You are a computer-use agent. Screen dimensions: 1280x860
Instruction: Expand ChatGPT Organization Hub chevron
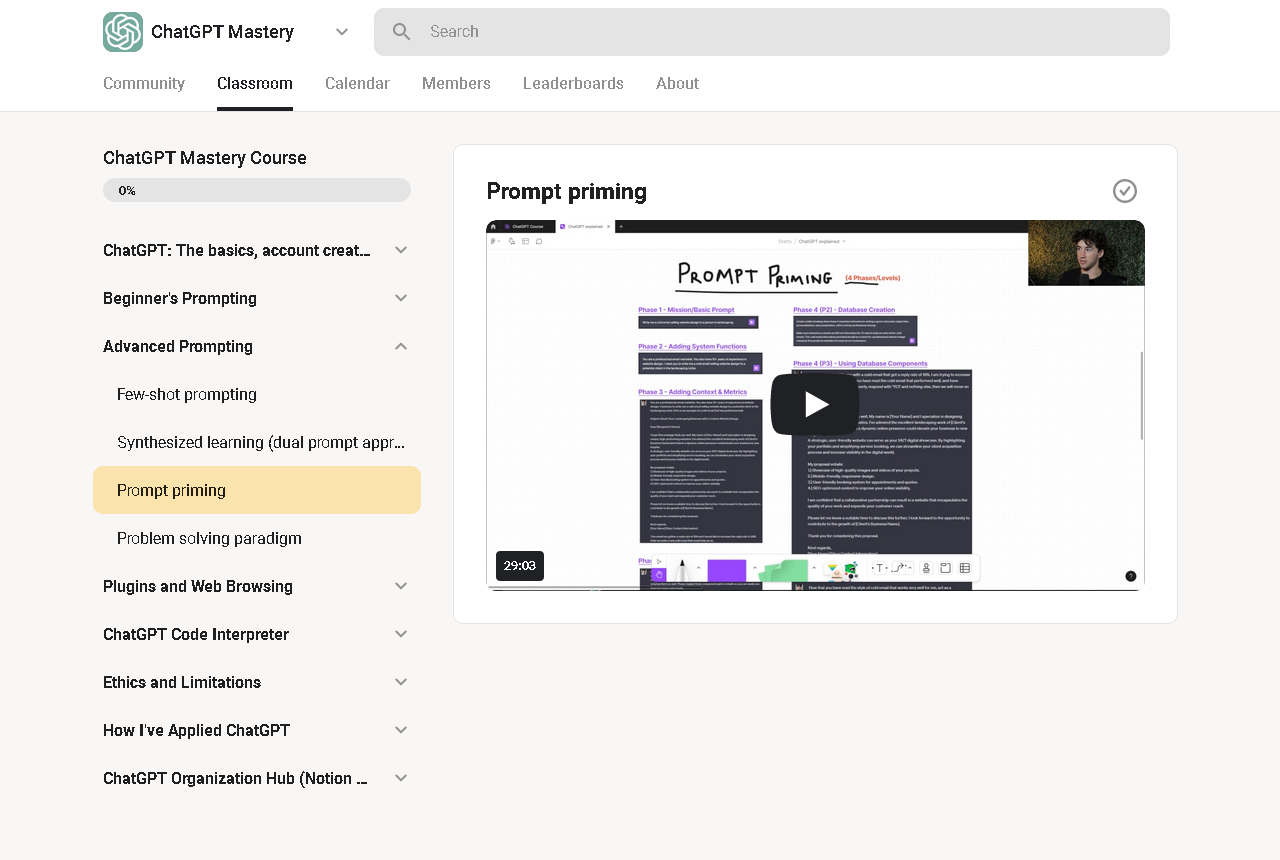[x=401, y=778]
